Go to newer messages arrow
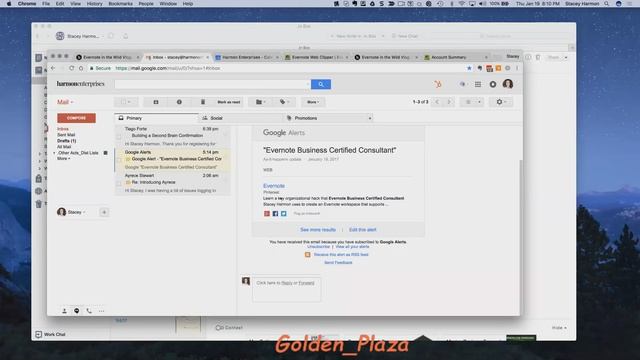The width and height of the screenshot is (640, 360). (437, 102)
